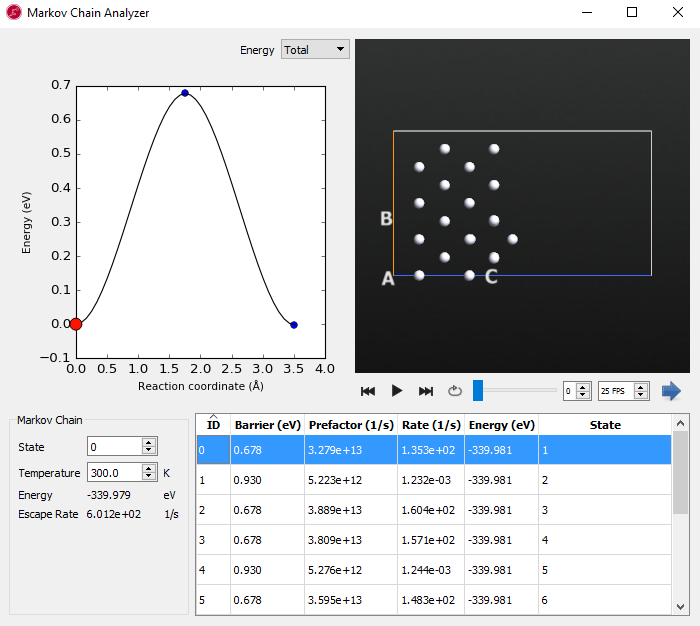
Task: Skip to first frame of animation
Action: tap(368, 392)
